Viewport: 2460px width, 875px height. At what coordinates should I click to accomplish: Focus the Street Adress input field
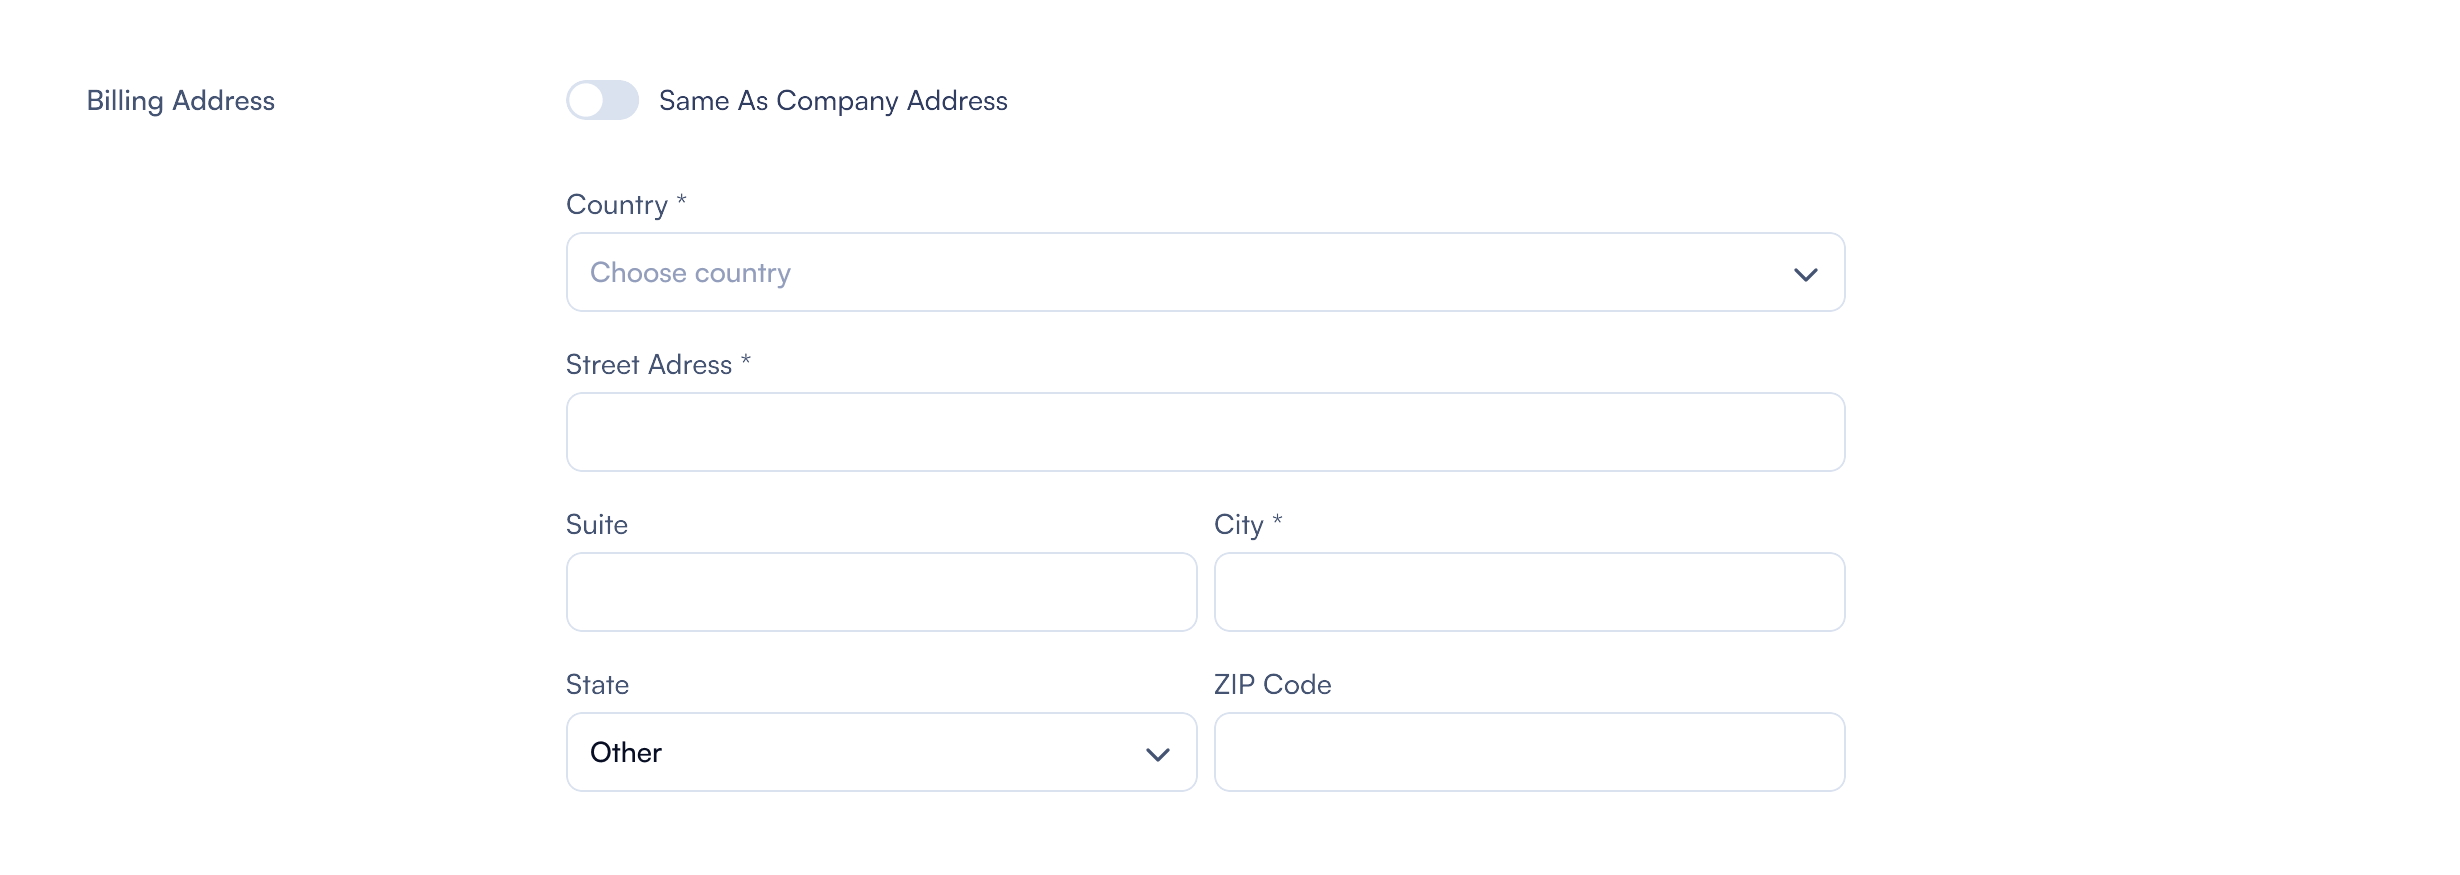pos(1204,432)
